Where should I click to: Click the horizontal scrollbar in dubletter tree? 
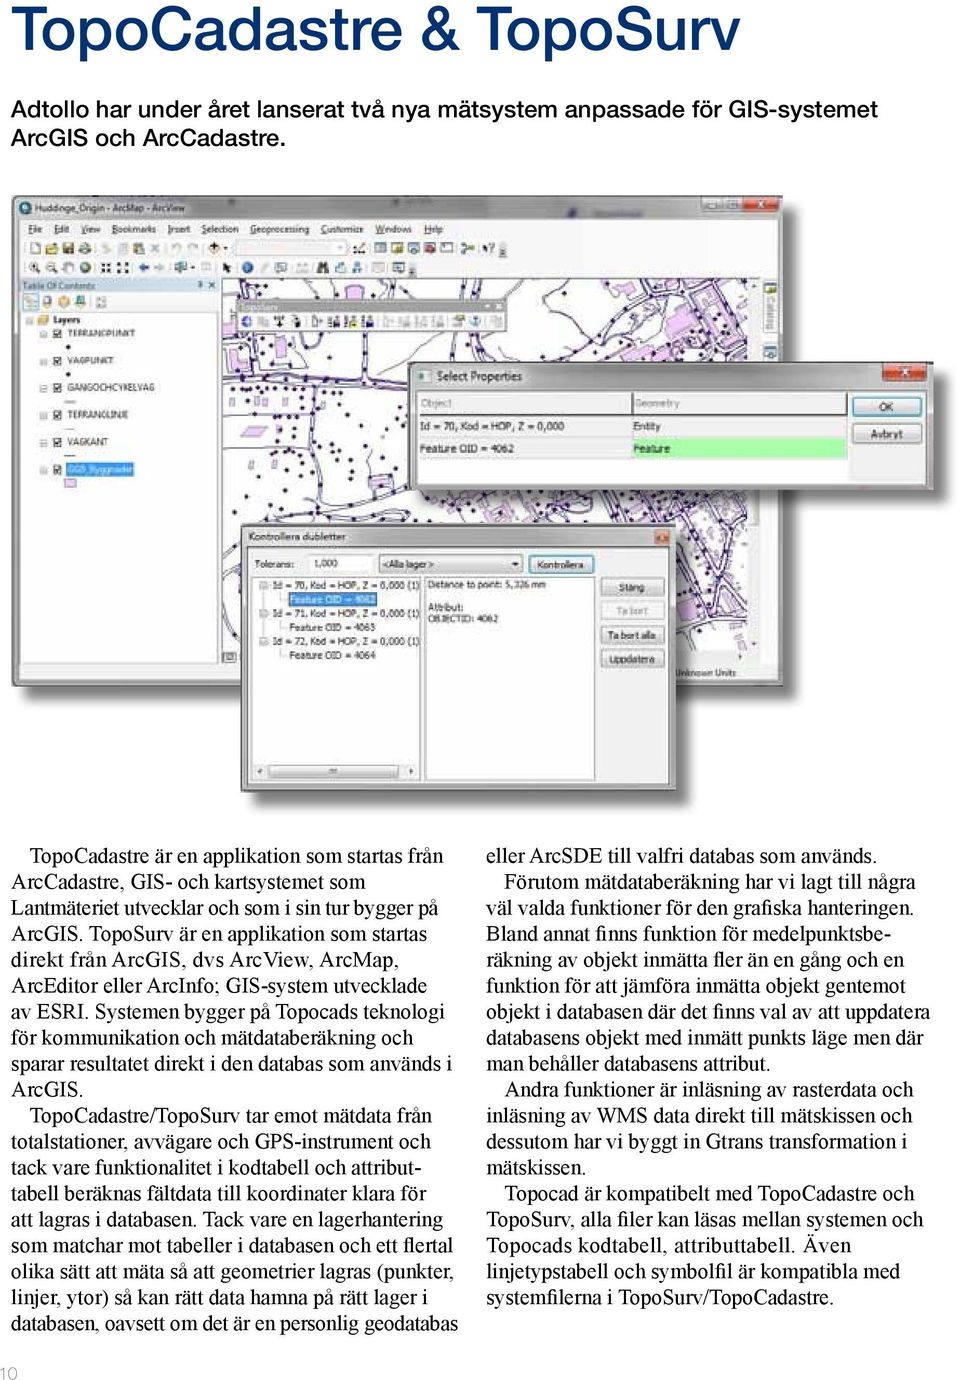[x=334, y=771]
